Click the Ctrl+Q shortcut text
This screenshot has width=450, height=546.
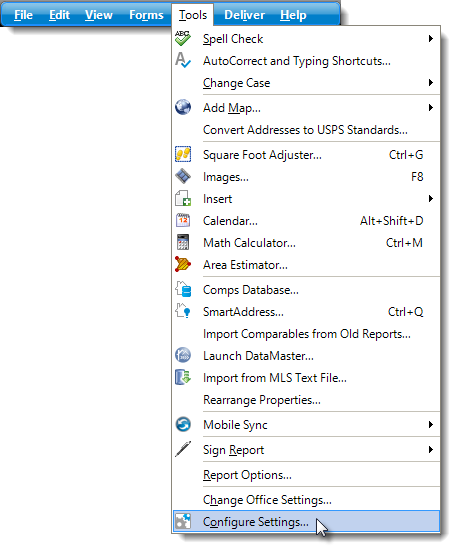(x=405, y=312)
